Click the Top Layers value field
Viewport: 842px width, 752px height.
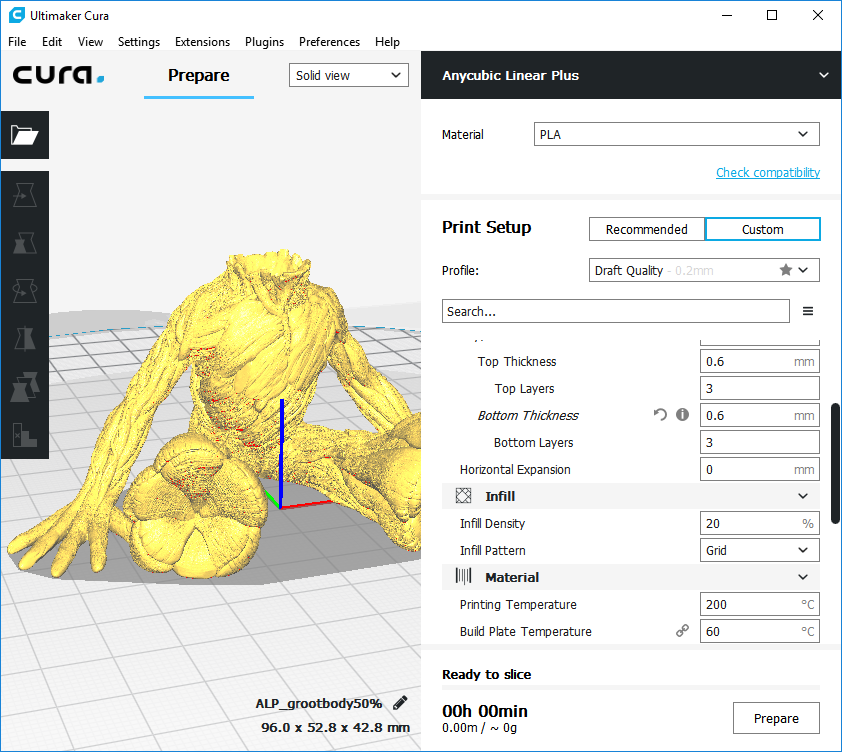pyautogui.click(x=759, y=388)
